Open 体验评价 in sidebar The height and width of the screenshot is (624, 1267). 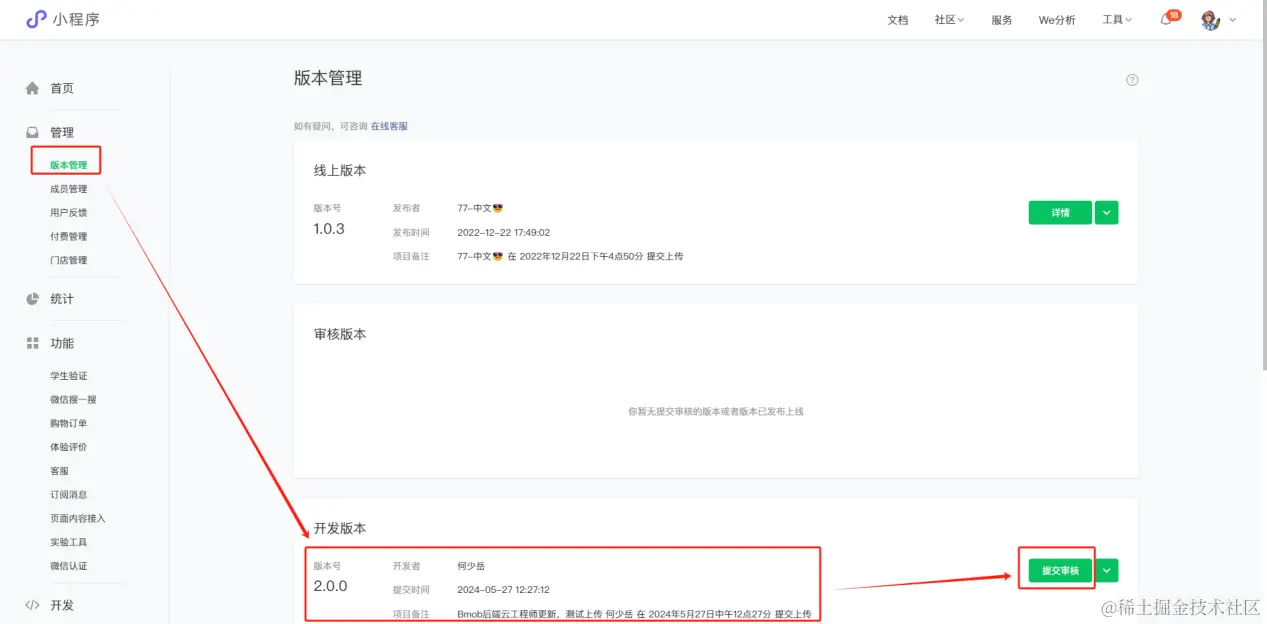[x=68, y=447]
